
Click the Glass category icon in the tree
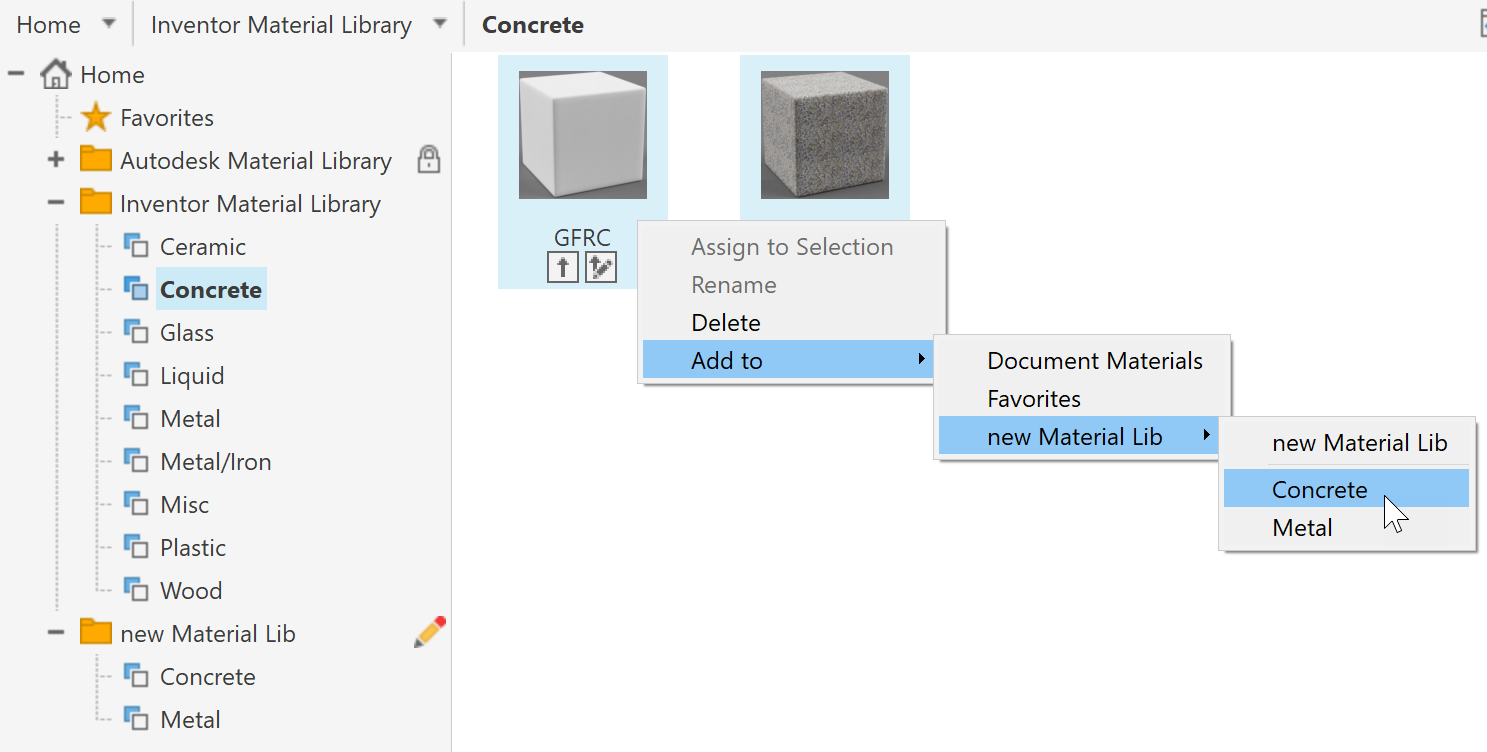pyautogui.click(x=136, y=332)
